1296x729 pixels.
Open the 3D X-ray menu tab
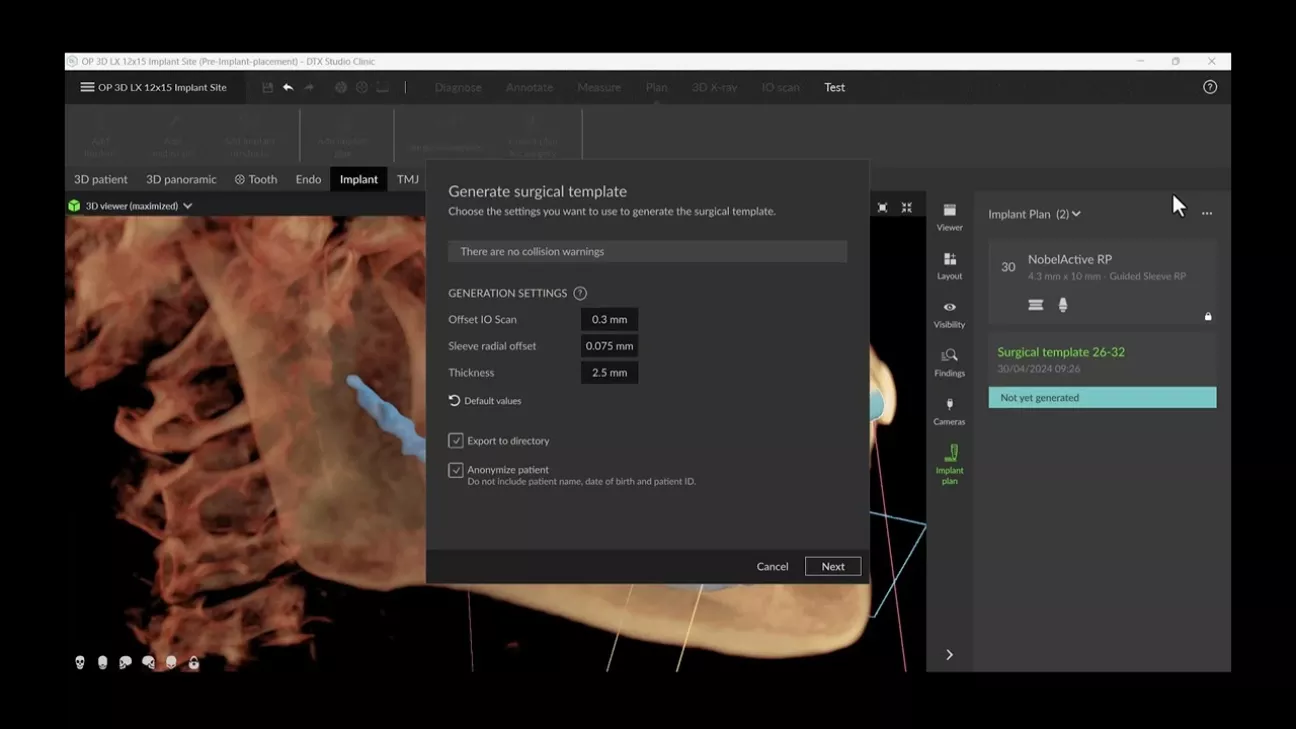point(714,87)
